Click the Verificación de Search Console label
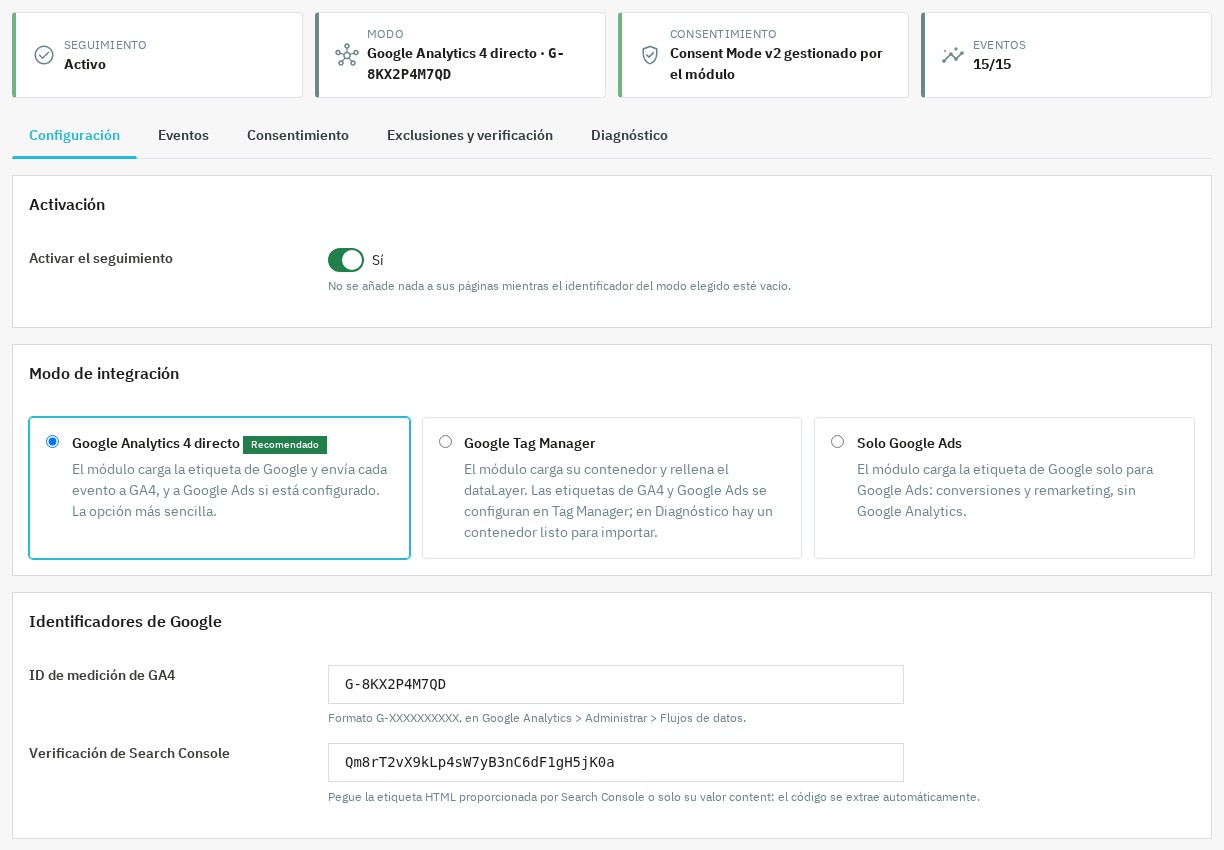This screenshot has height=850, width=1224. (x=129, y=753)
